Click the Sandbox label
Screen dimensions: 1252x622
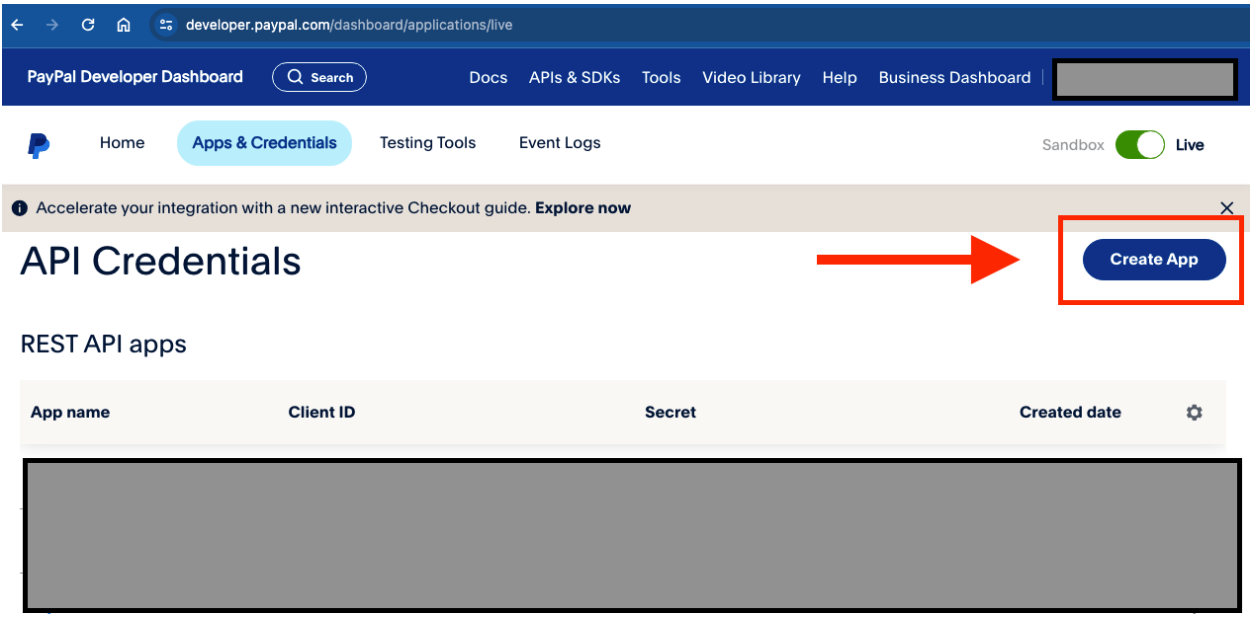click(1073, 145)
